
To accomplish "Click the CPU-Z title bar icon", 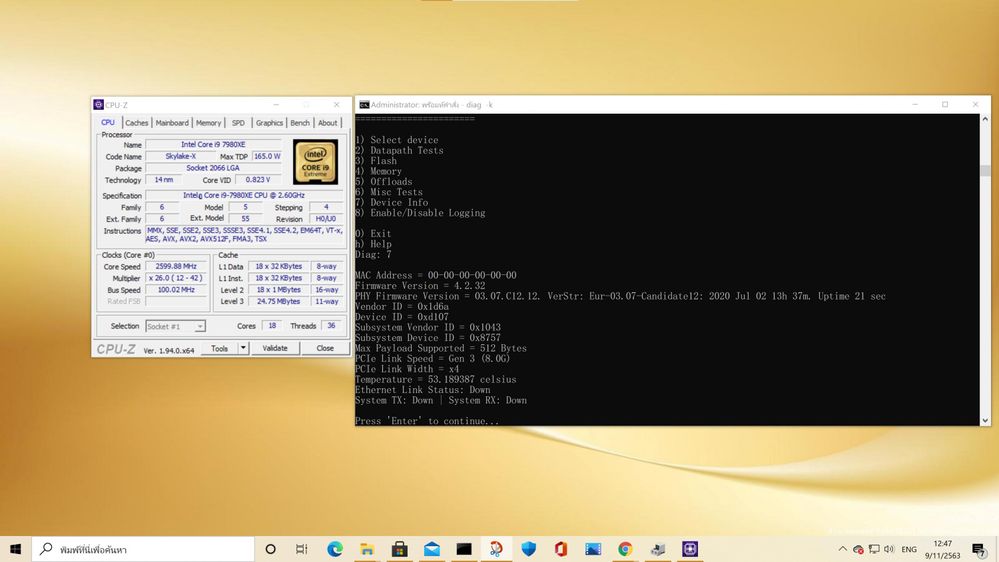I will 99,104.
